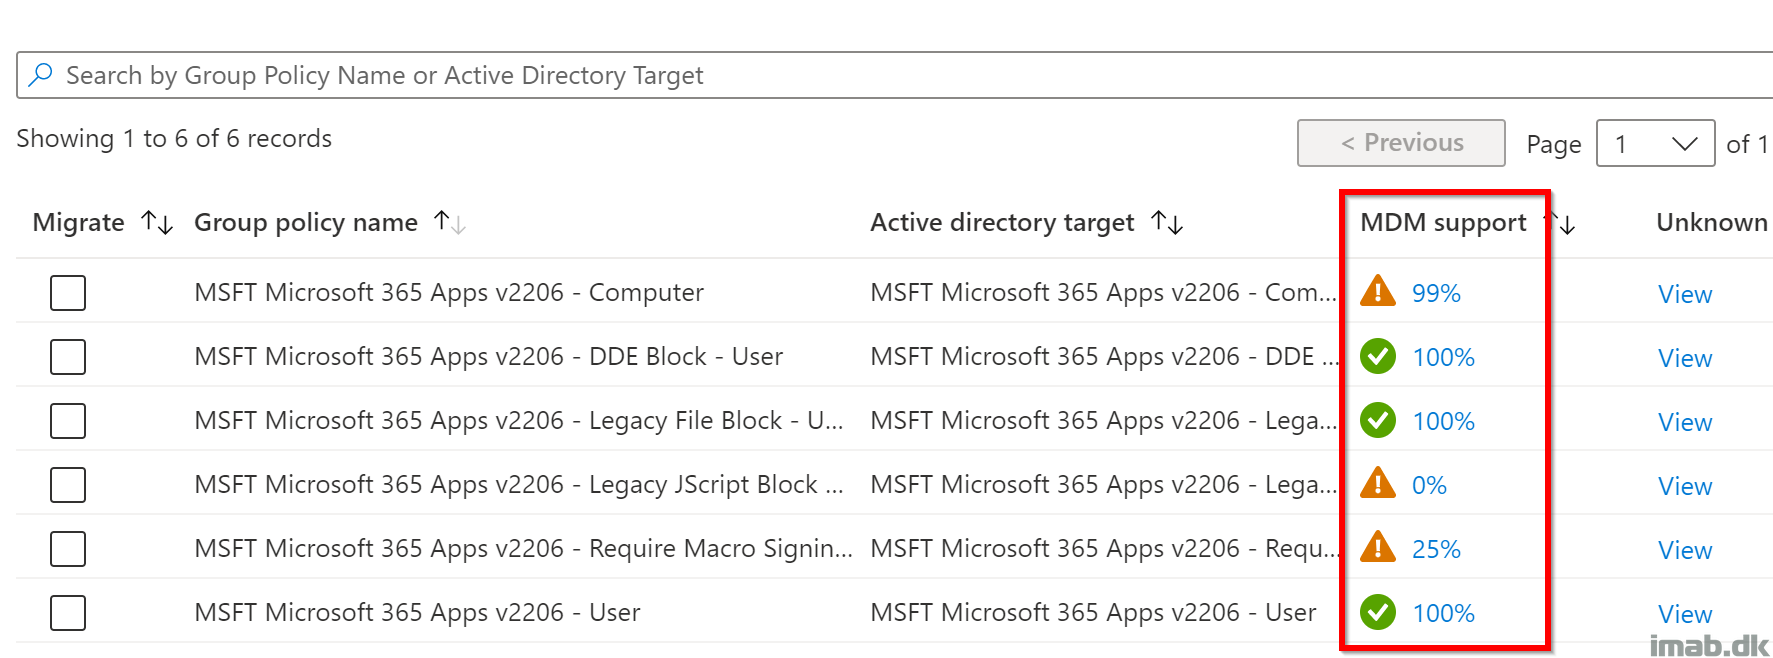Click warning icon beside 0% MDM support
This screenshot has height=658, width=1773.
coord(1378,483)
